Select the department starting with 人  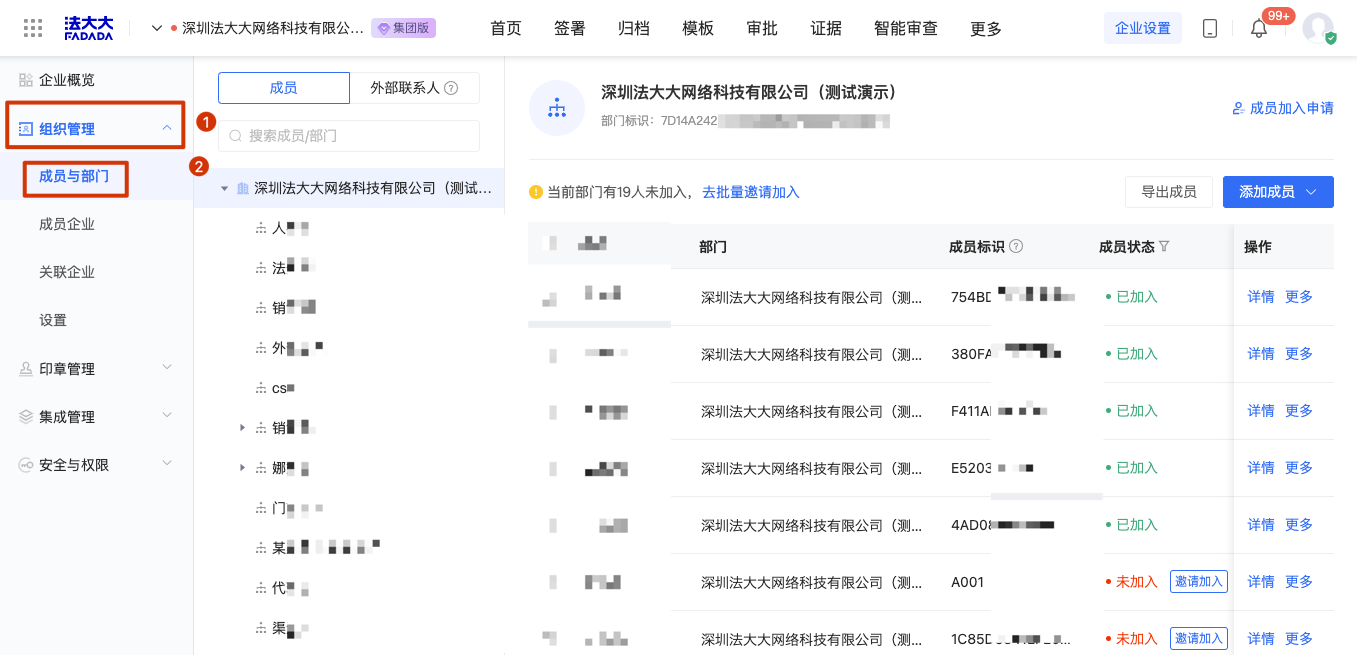click(290, 228)
